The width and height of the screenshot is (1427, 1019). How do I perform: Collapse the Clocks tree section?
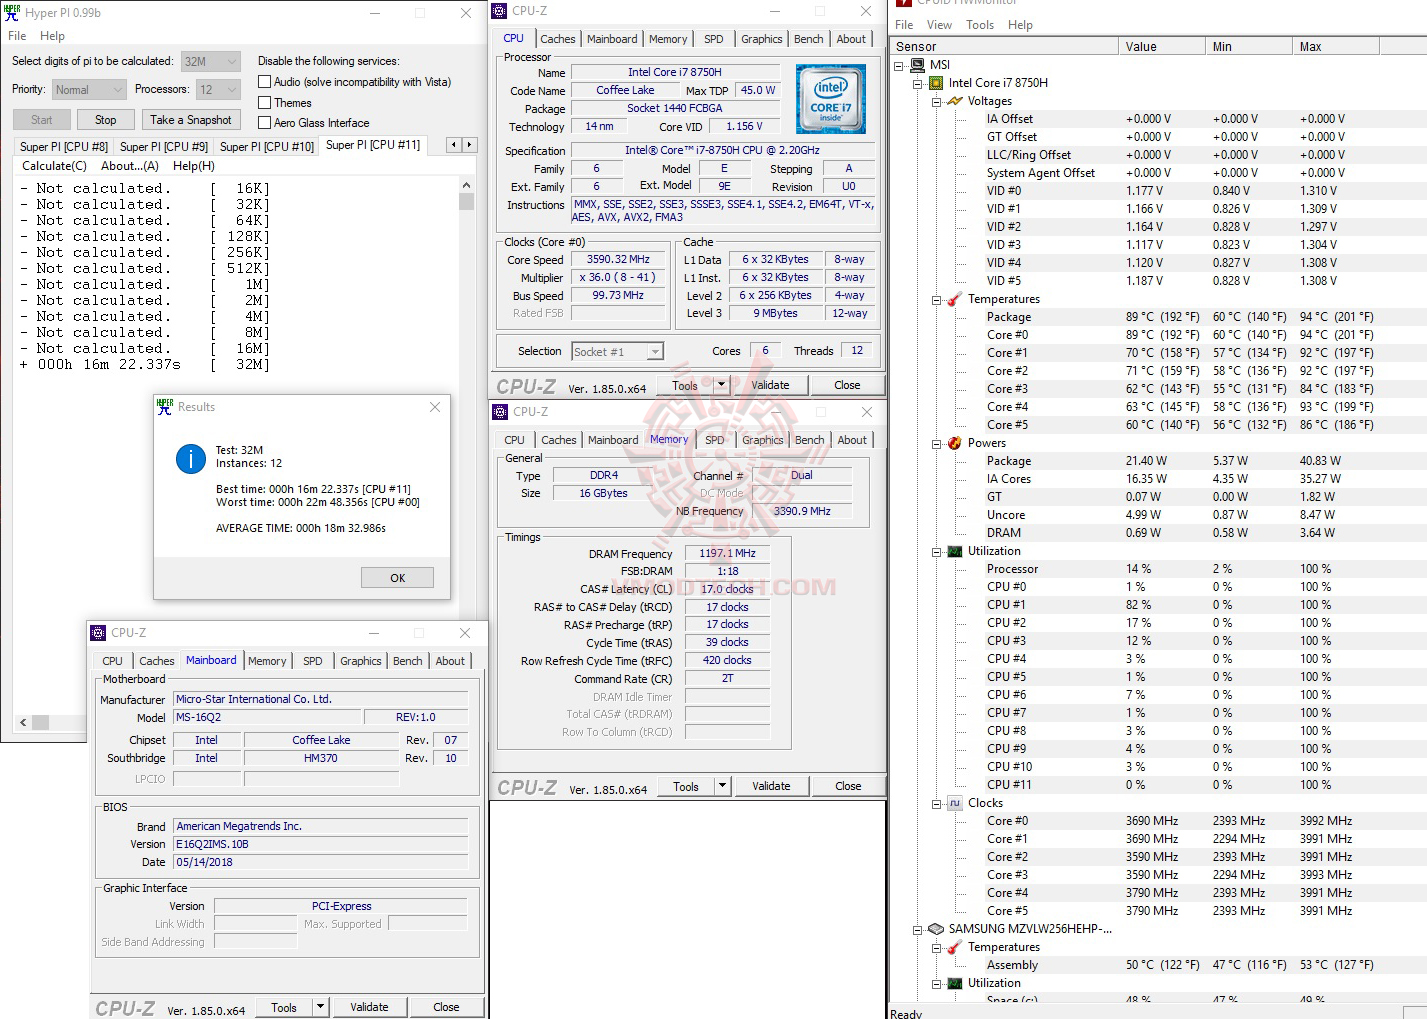(x=937, y=803)
